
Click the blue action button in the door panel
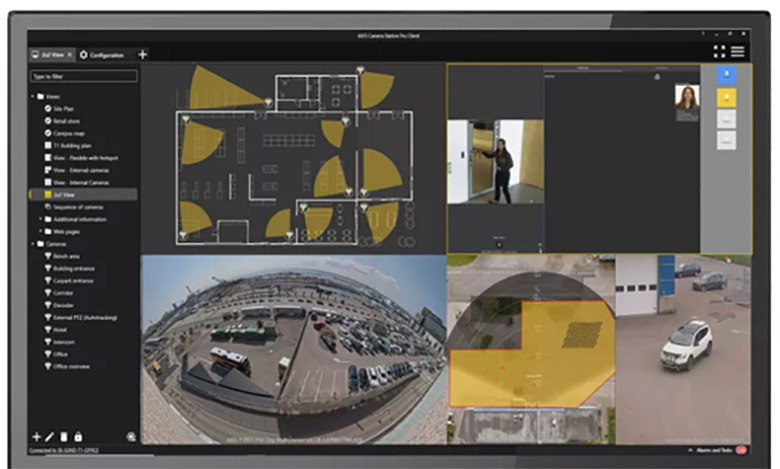tap(726, 74)
